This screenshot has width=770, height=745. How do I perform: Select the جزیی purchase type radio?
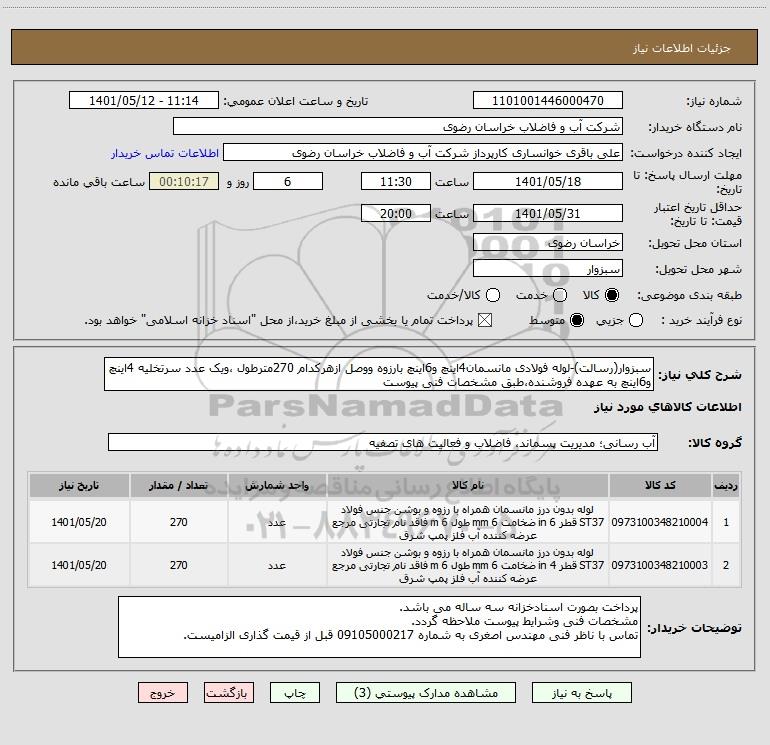[636, 320]
